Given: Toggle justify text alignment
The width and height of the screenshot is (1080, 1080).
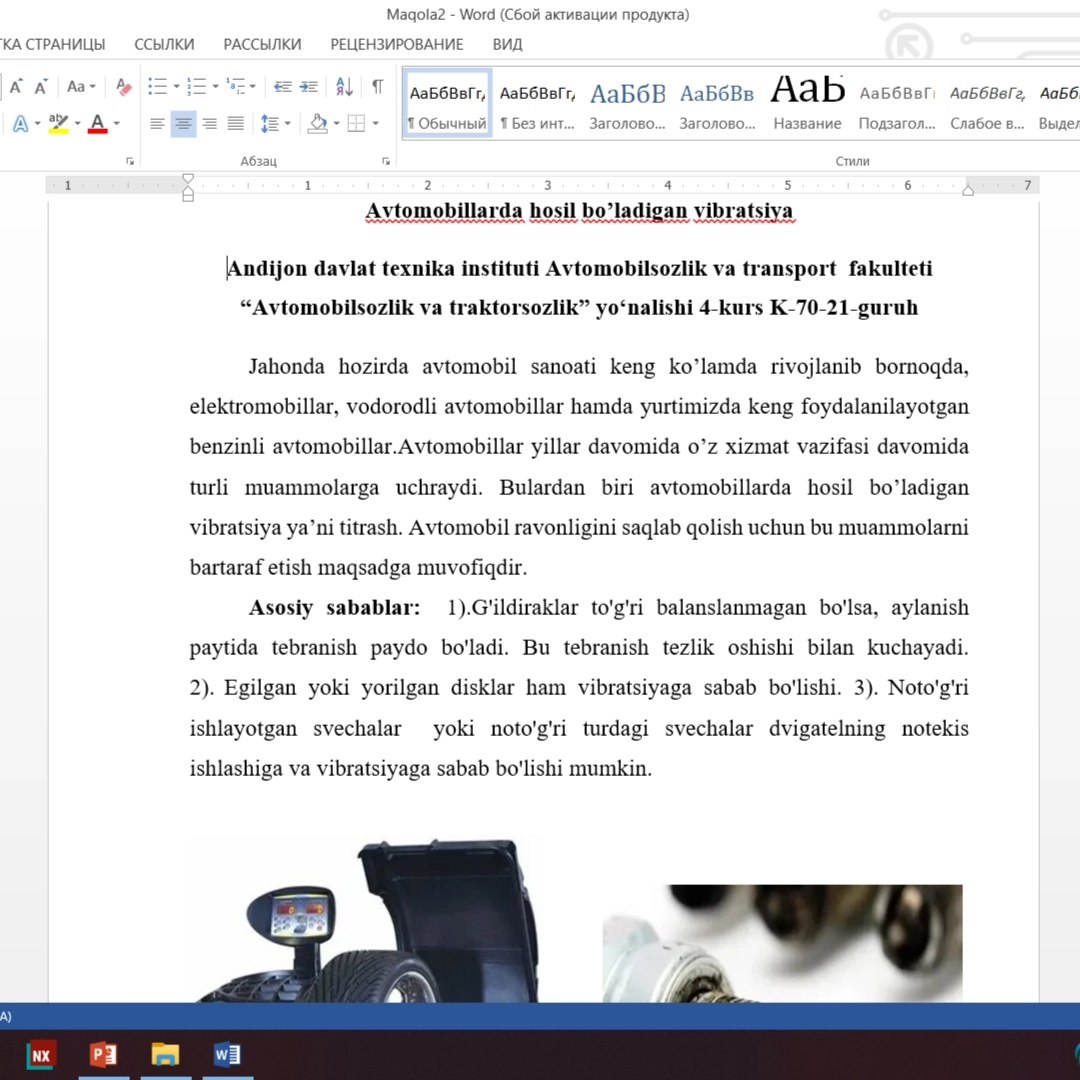Looking at the screenshot, I should tap(235, 124).
